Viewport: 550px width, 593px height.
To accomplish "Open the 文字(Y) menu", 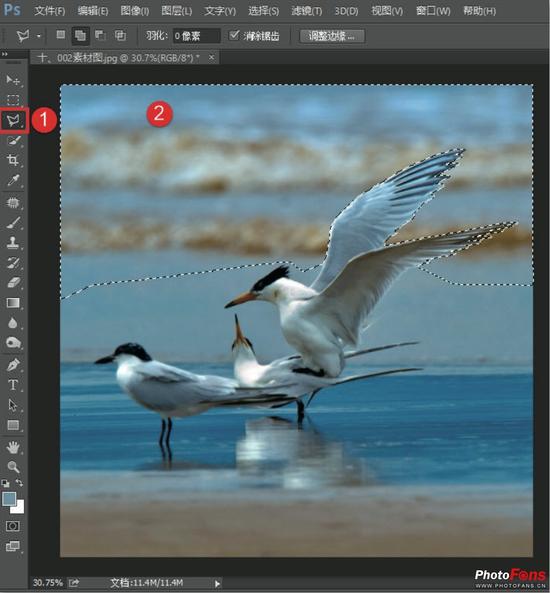I will (220, 11).
